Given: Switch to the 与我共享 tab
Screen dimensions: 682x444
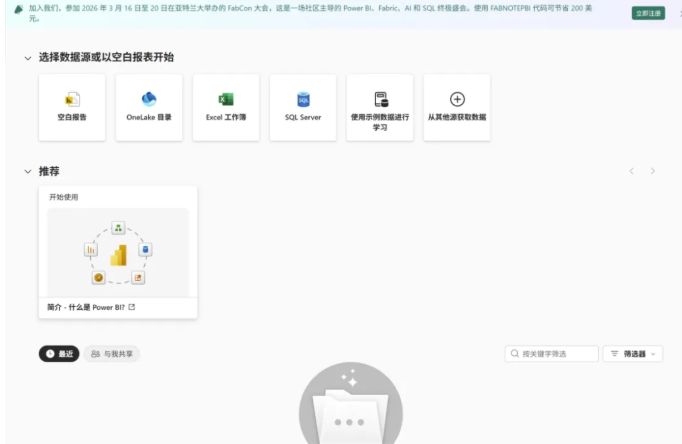Looking at the screenshot, I should click(x=112, y=354).
